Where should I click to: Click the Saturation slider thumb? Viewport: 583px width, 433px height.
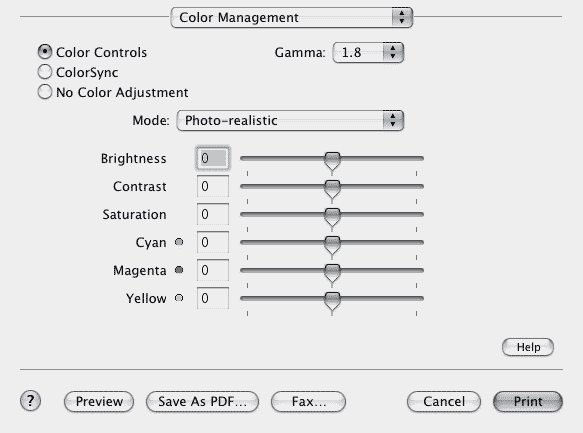332,217
